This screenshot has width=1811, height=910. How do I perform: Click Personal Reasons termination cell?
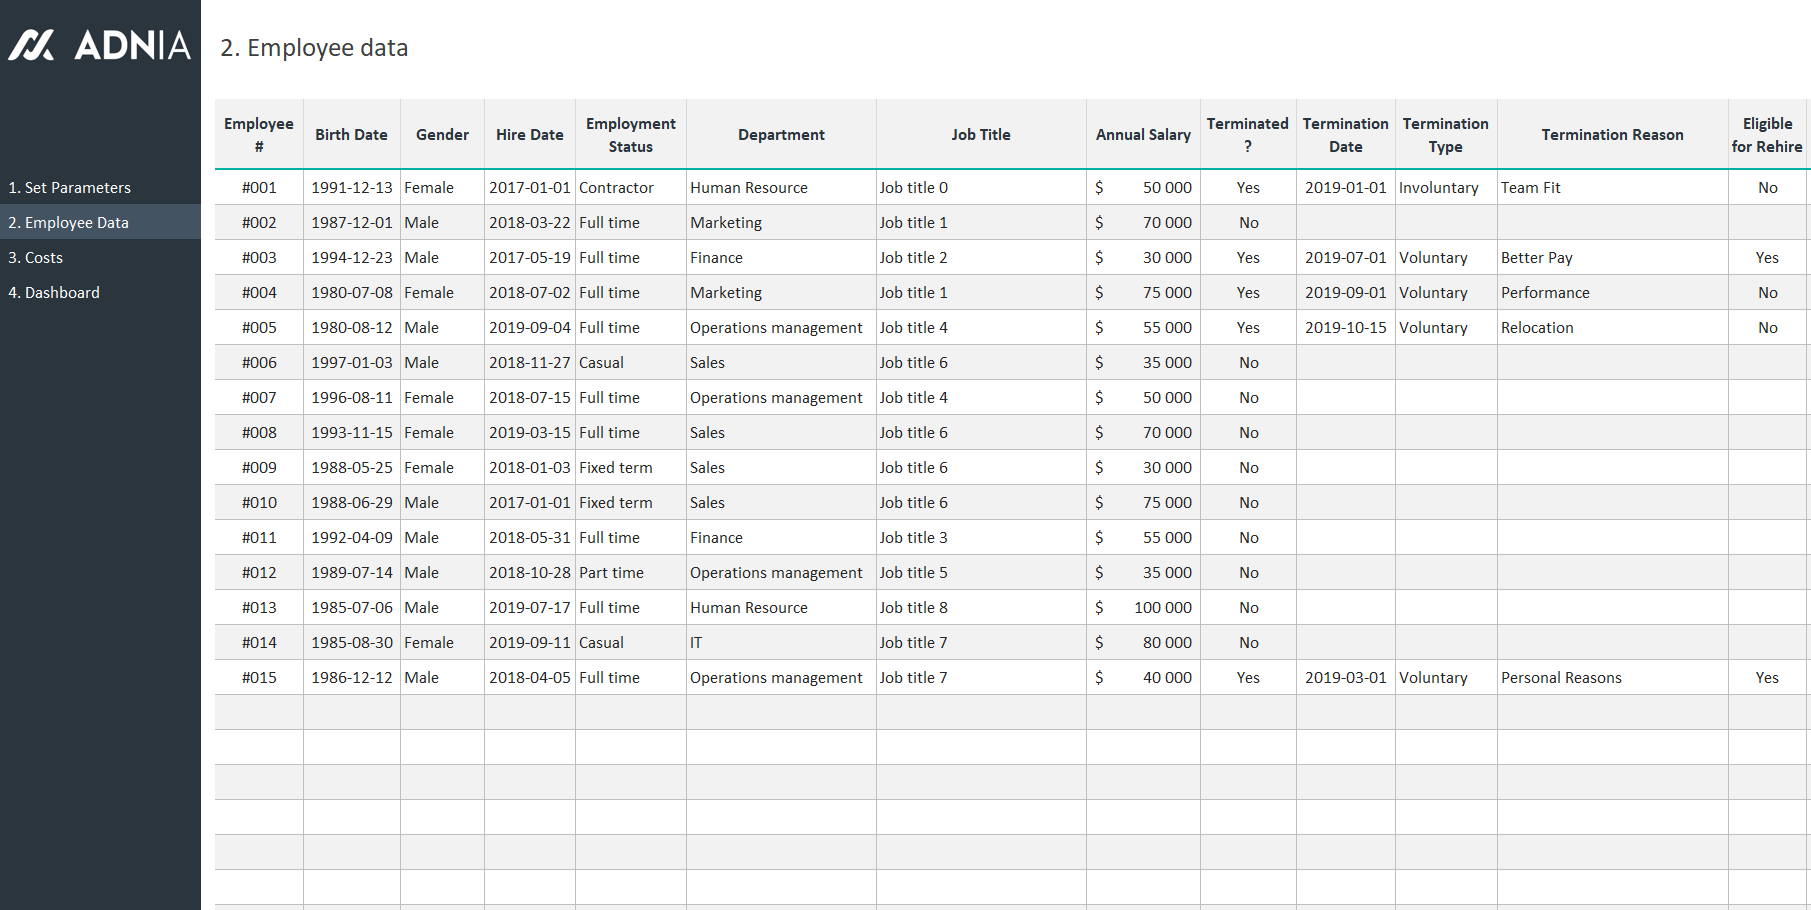[1560, 678]
